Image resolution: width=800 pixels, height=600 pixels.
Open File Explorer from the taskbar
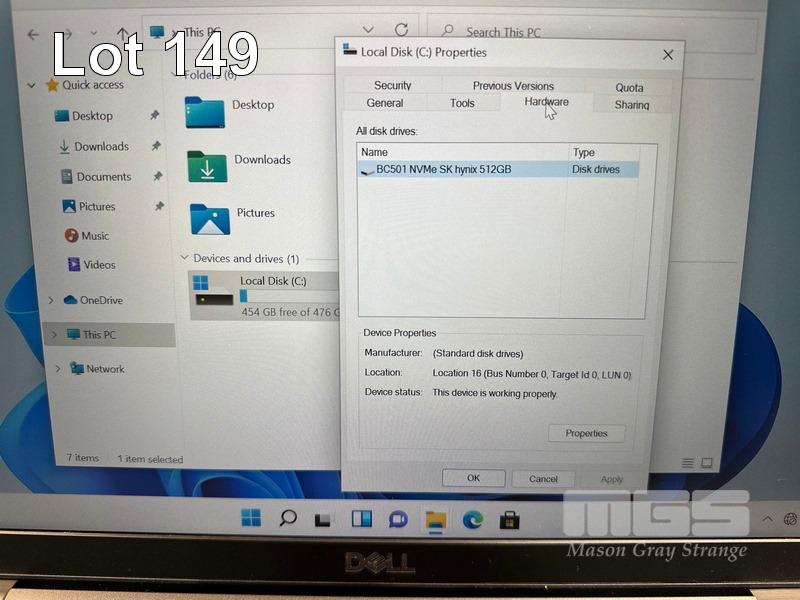pyautogui.click(x=435, y=519)
